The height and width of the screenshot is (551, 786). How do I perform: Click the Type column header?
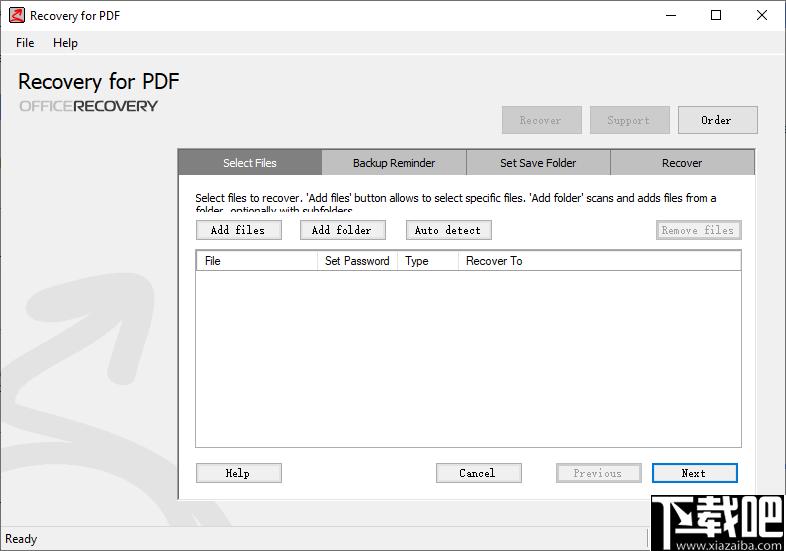(428, 261)
